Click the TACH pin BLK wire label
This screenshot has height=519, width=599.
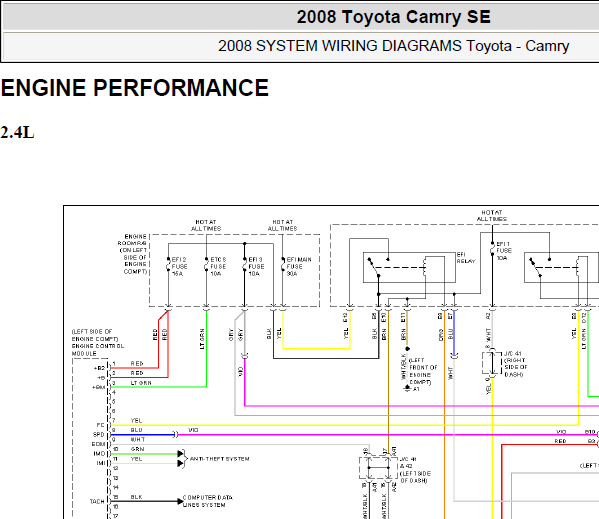136,497
